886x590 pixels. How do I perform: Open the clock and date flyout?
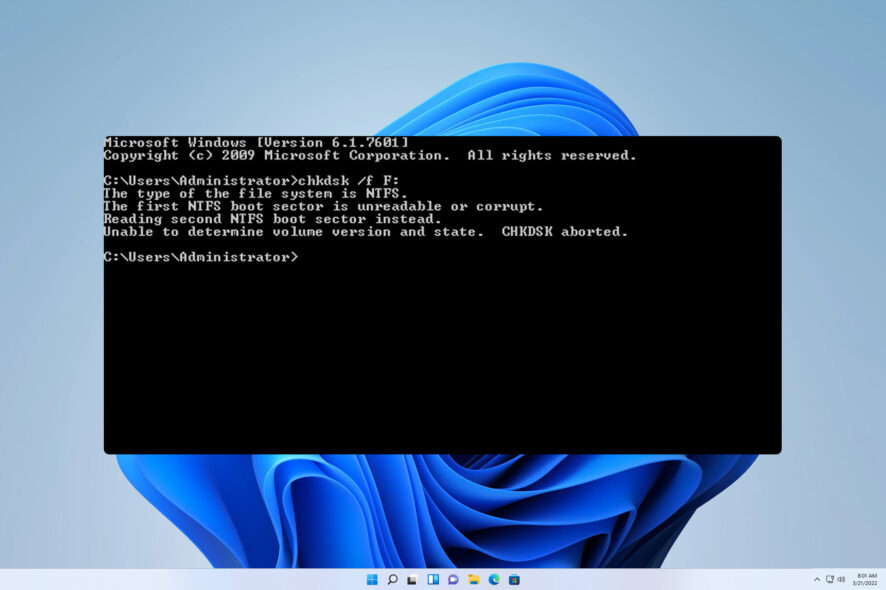865,579
